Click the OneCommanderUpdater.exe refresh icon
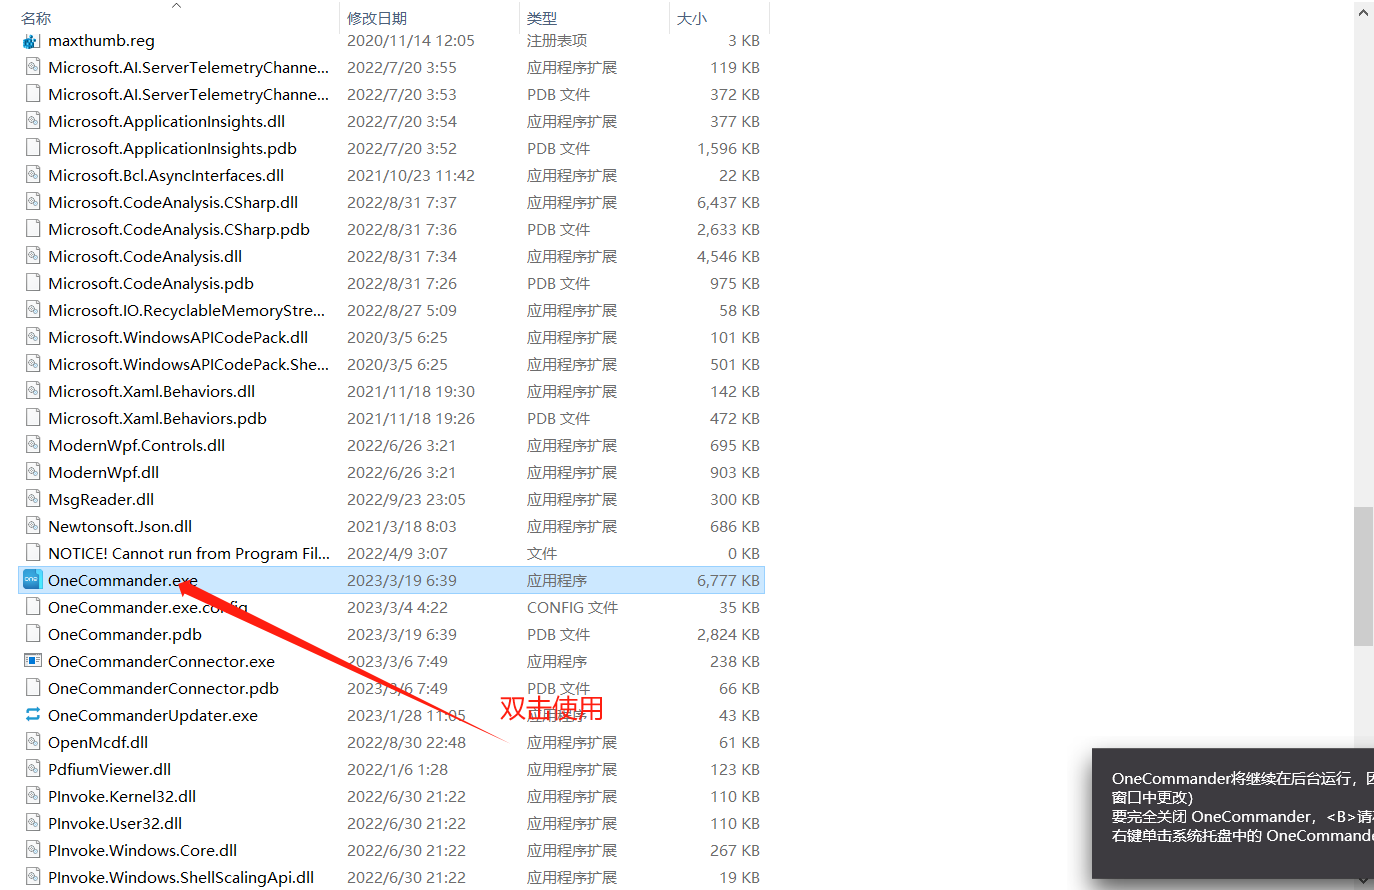This screenshot has width=1374, height=890. 32,715
